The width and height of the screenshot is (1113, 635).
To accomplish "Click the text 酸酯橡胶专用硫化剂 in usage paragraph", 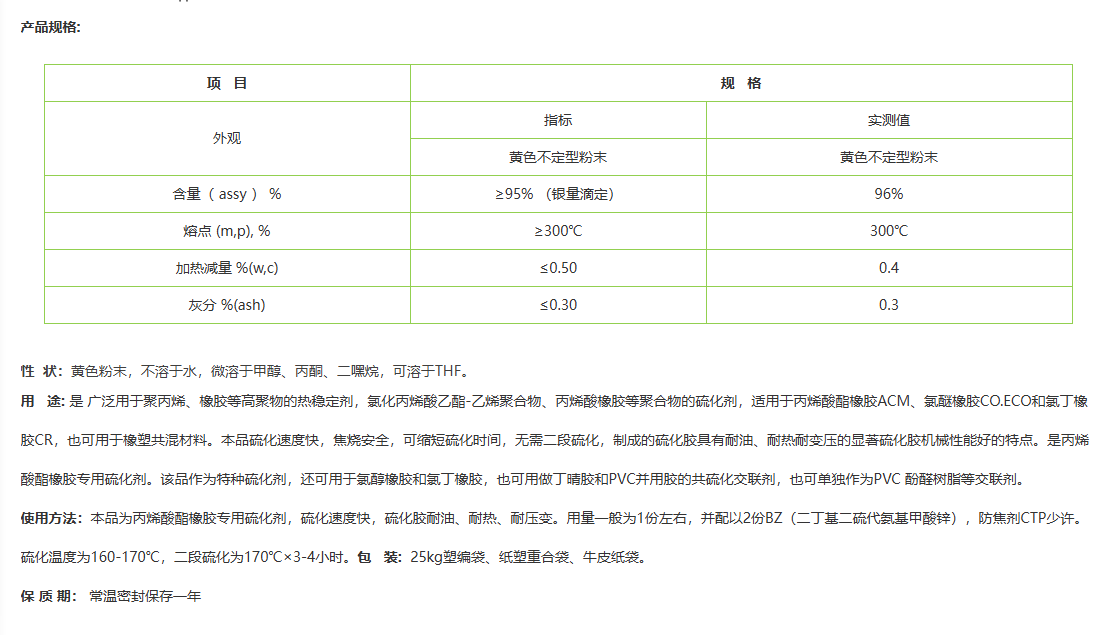I will [84, 480].
